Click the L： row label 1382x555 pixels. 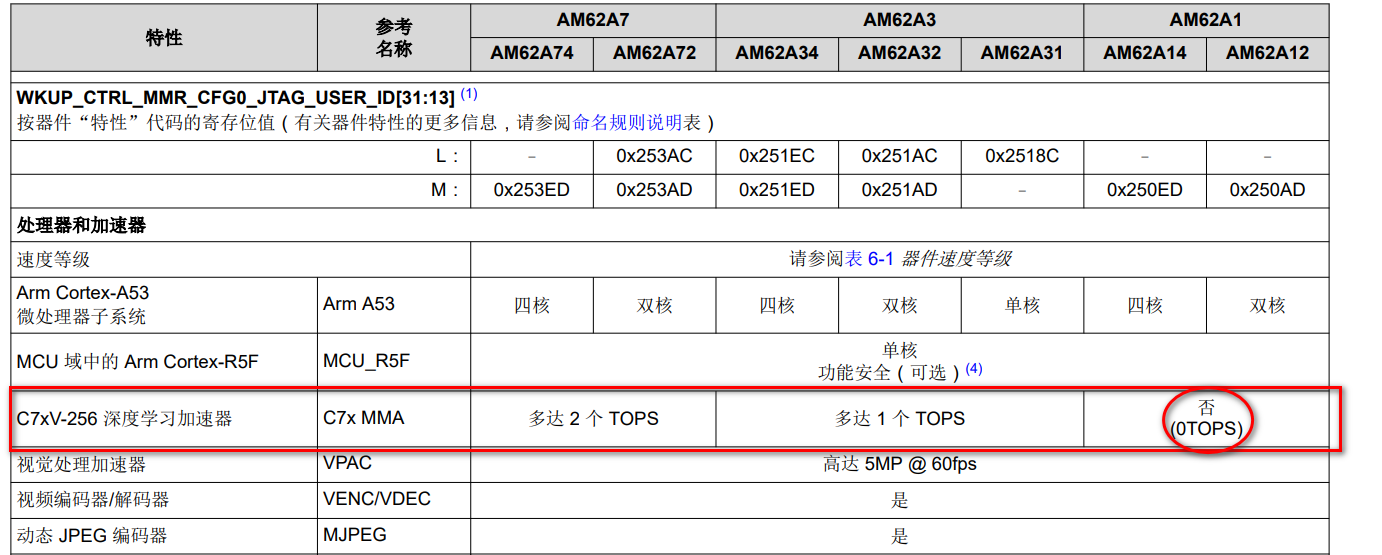tap(447, 156)
